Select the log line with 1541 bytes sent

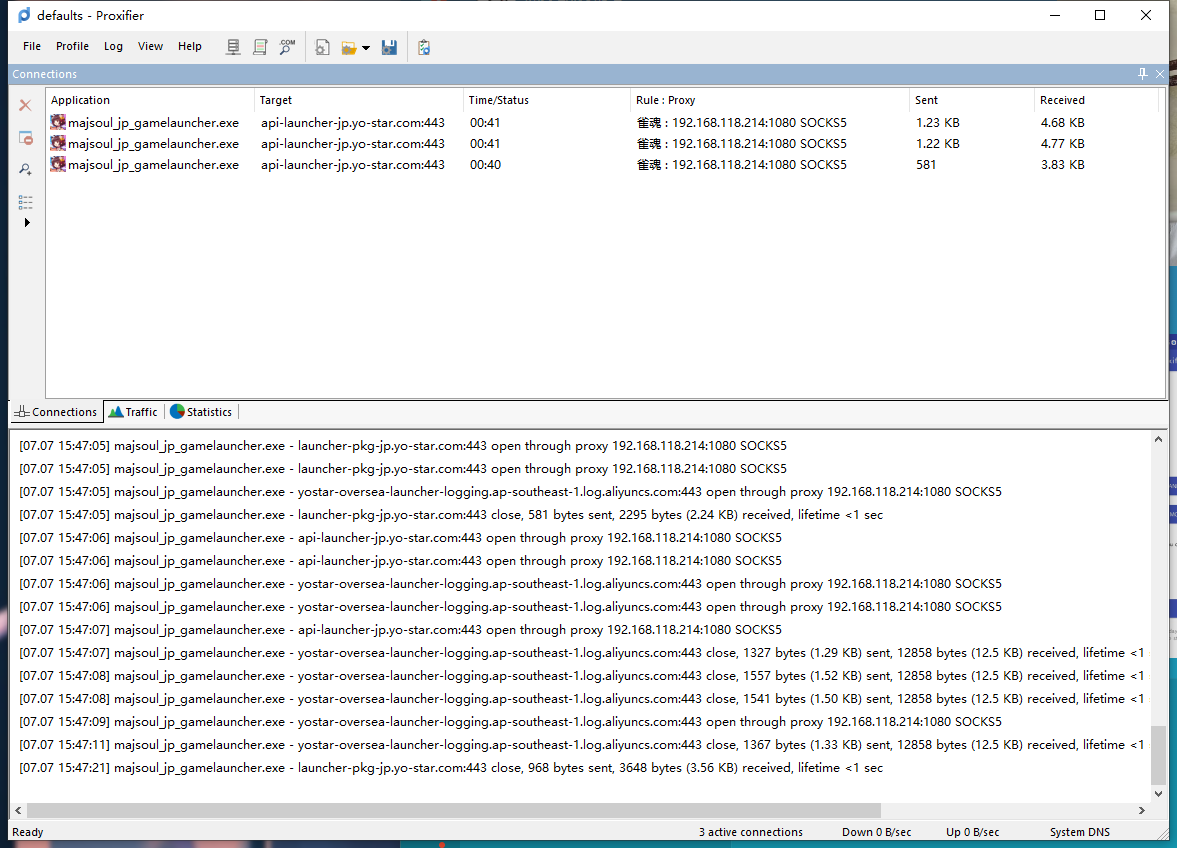[582, 699]
